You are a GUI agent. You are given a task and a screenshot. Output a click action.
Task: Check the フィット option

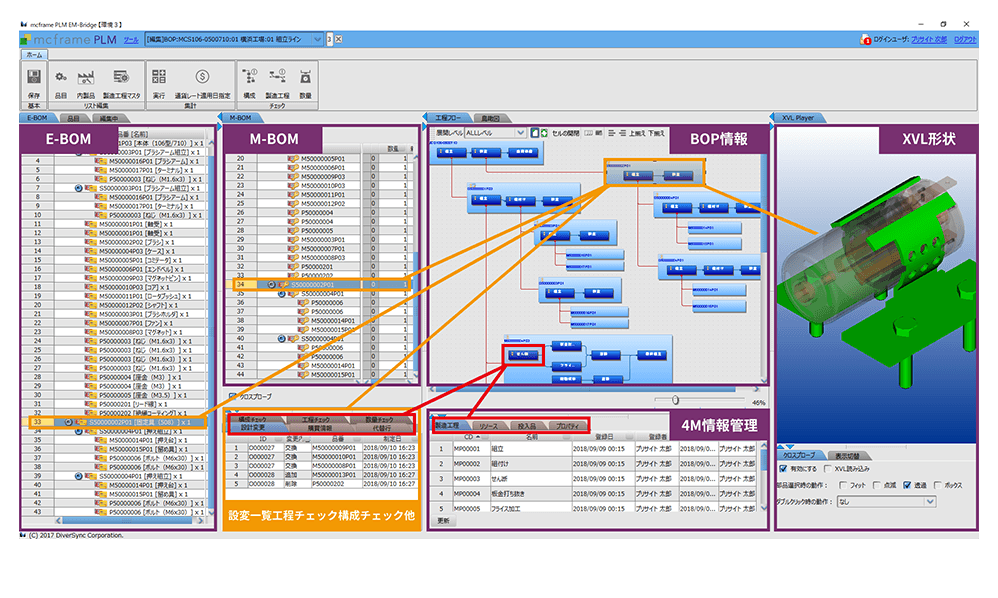point(843,485)
